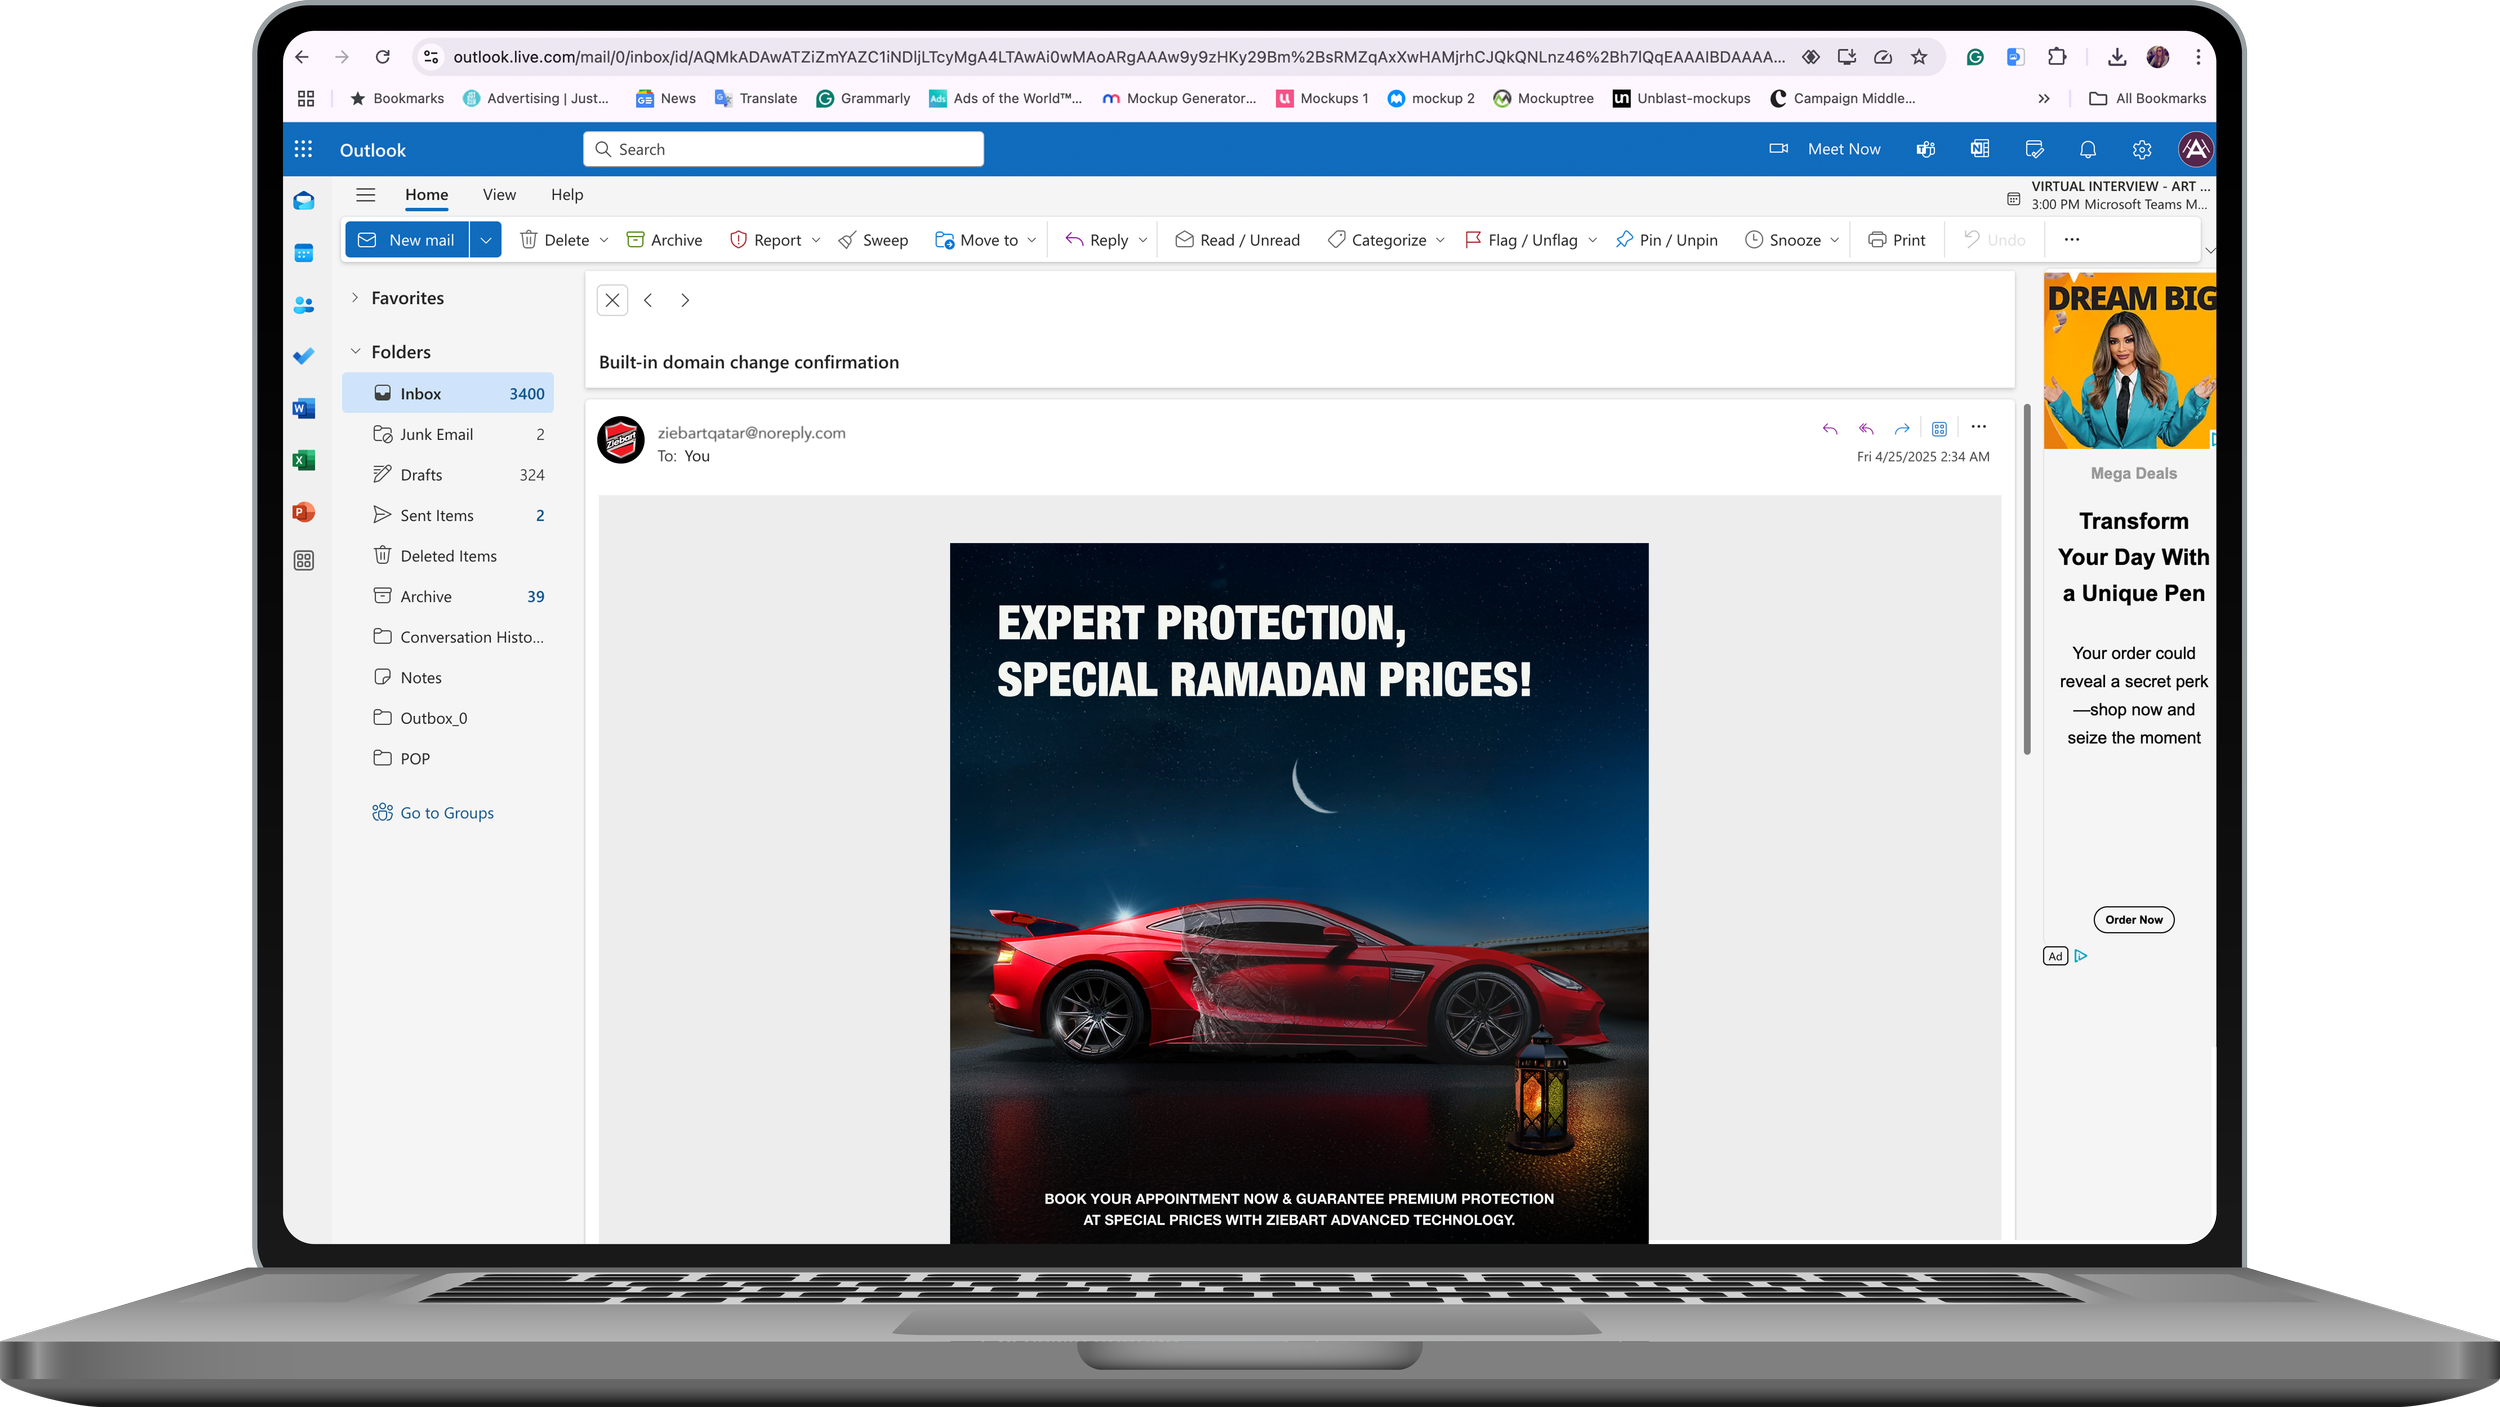Open Outlook settings gear
The height and width of the screenshot is (1407, 2500).
2142,149
